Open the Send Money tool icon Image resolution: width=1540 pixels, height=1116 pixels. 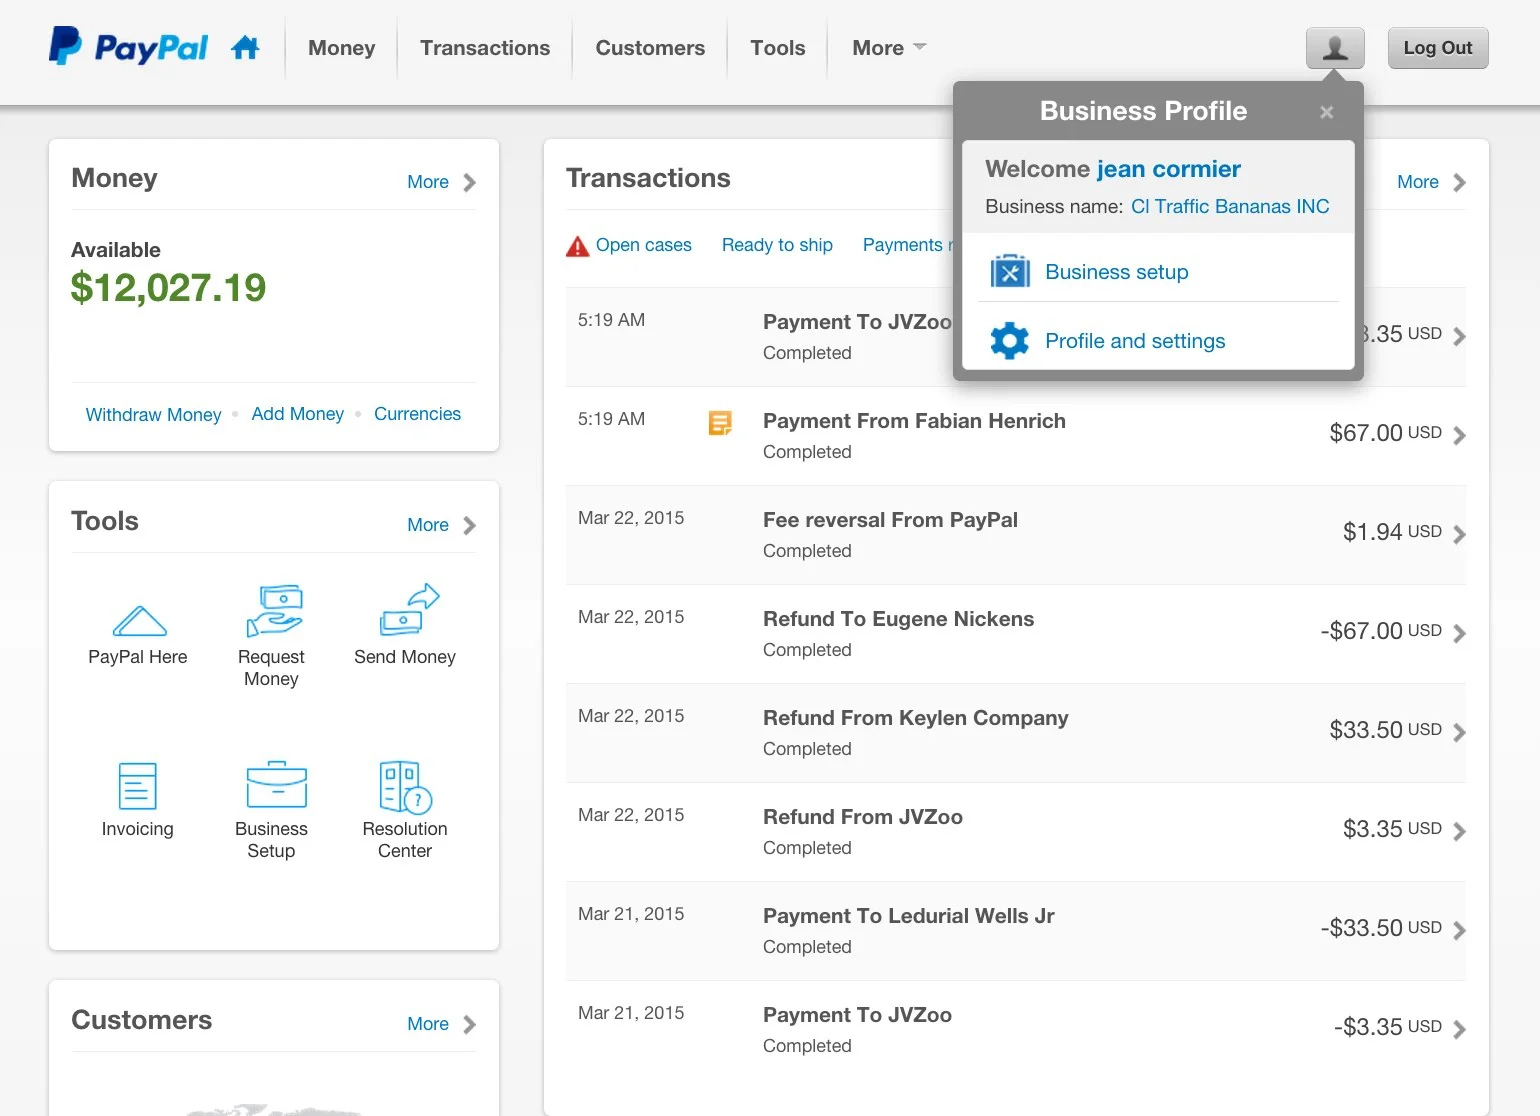pyautogui.click(x=409, y=609)
